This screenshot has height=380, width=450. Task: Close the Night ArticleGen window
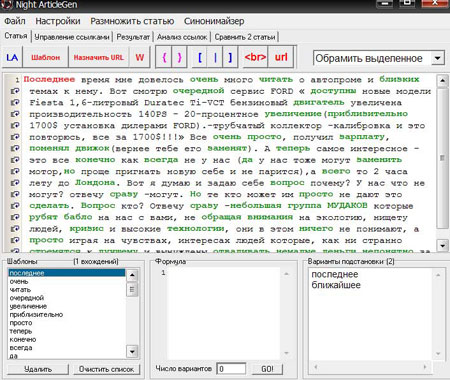click(435, 4)
